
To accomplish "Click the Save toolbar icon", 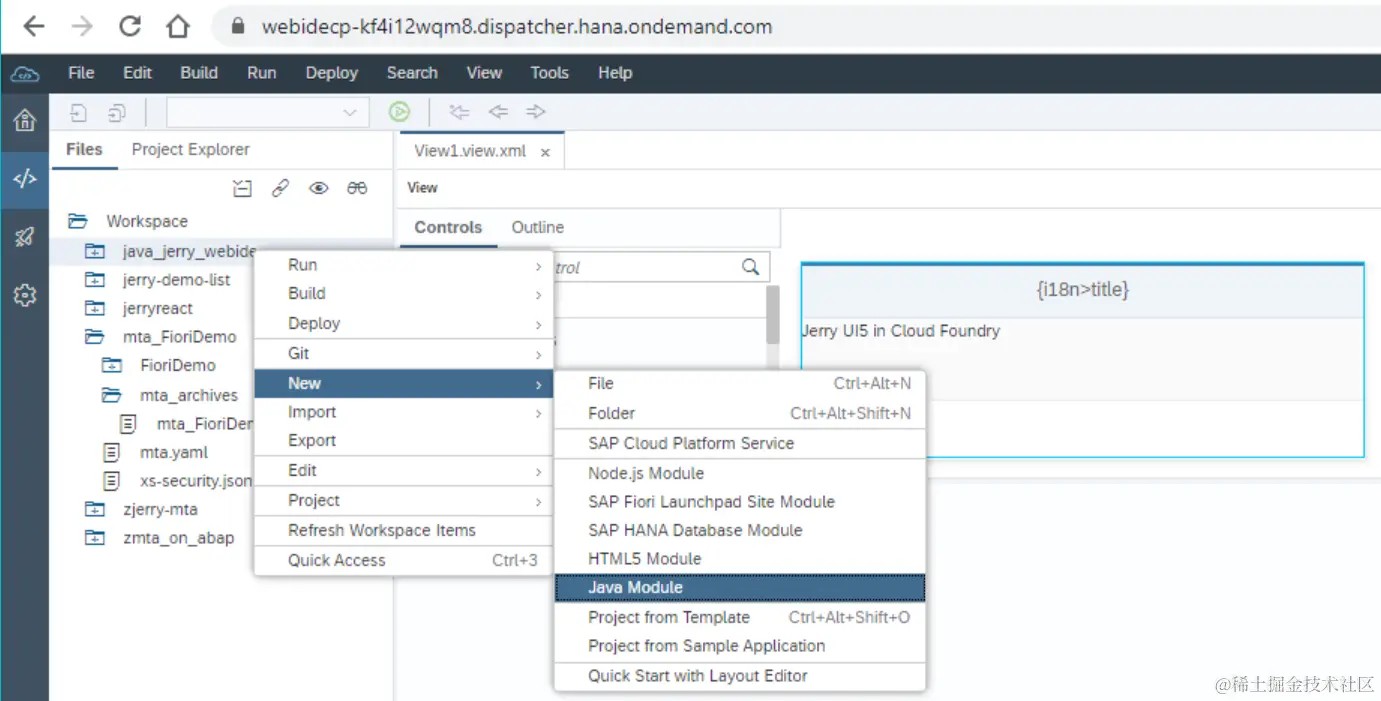I will pyautogui.click(x=78, y=112).
